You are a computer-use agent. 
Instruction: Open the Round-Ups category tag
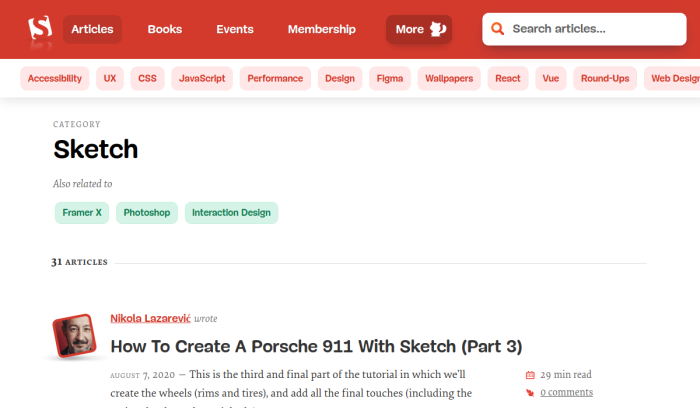click(605, 79)
